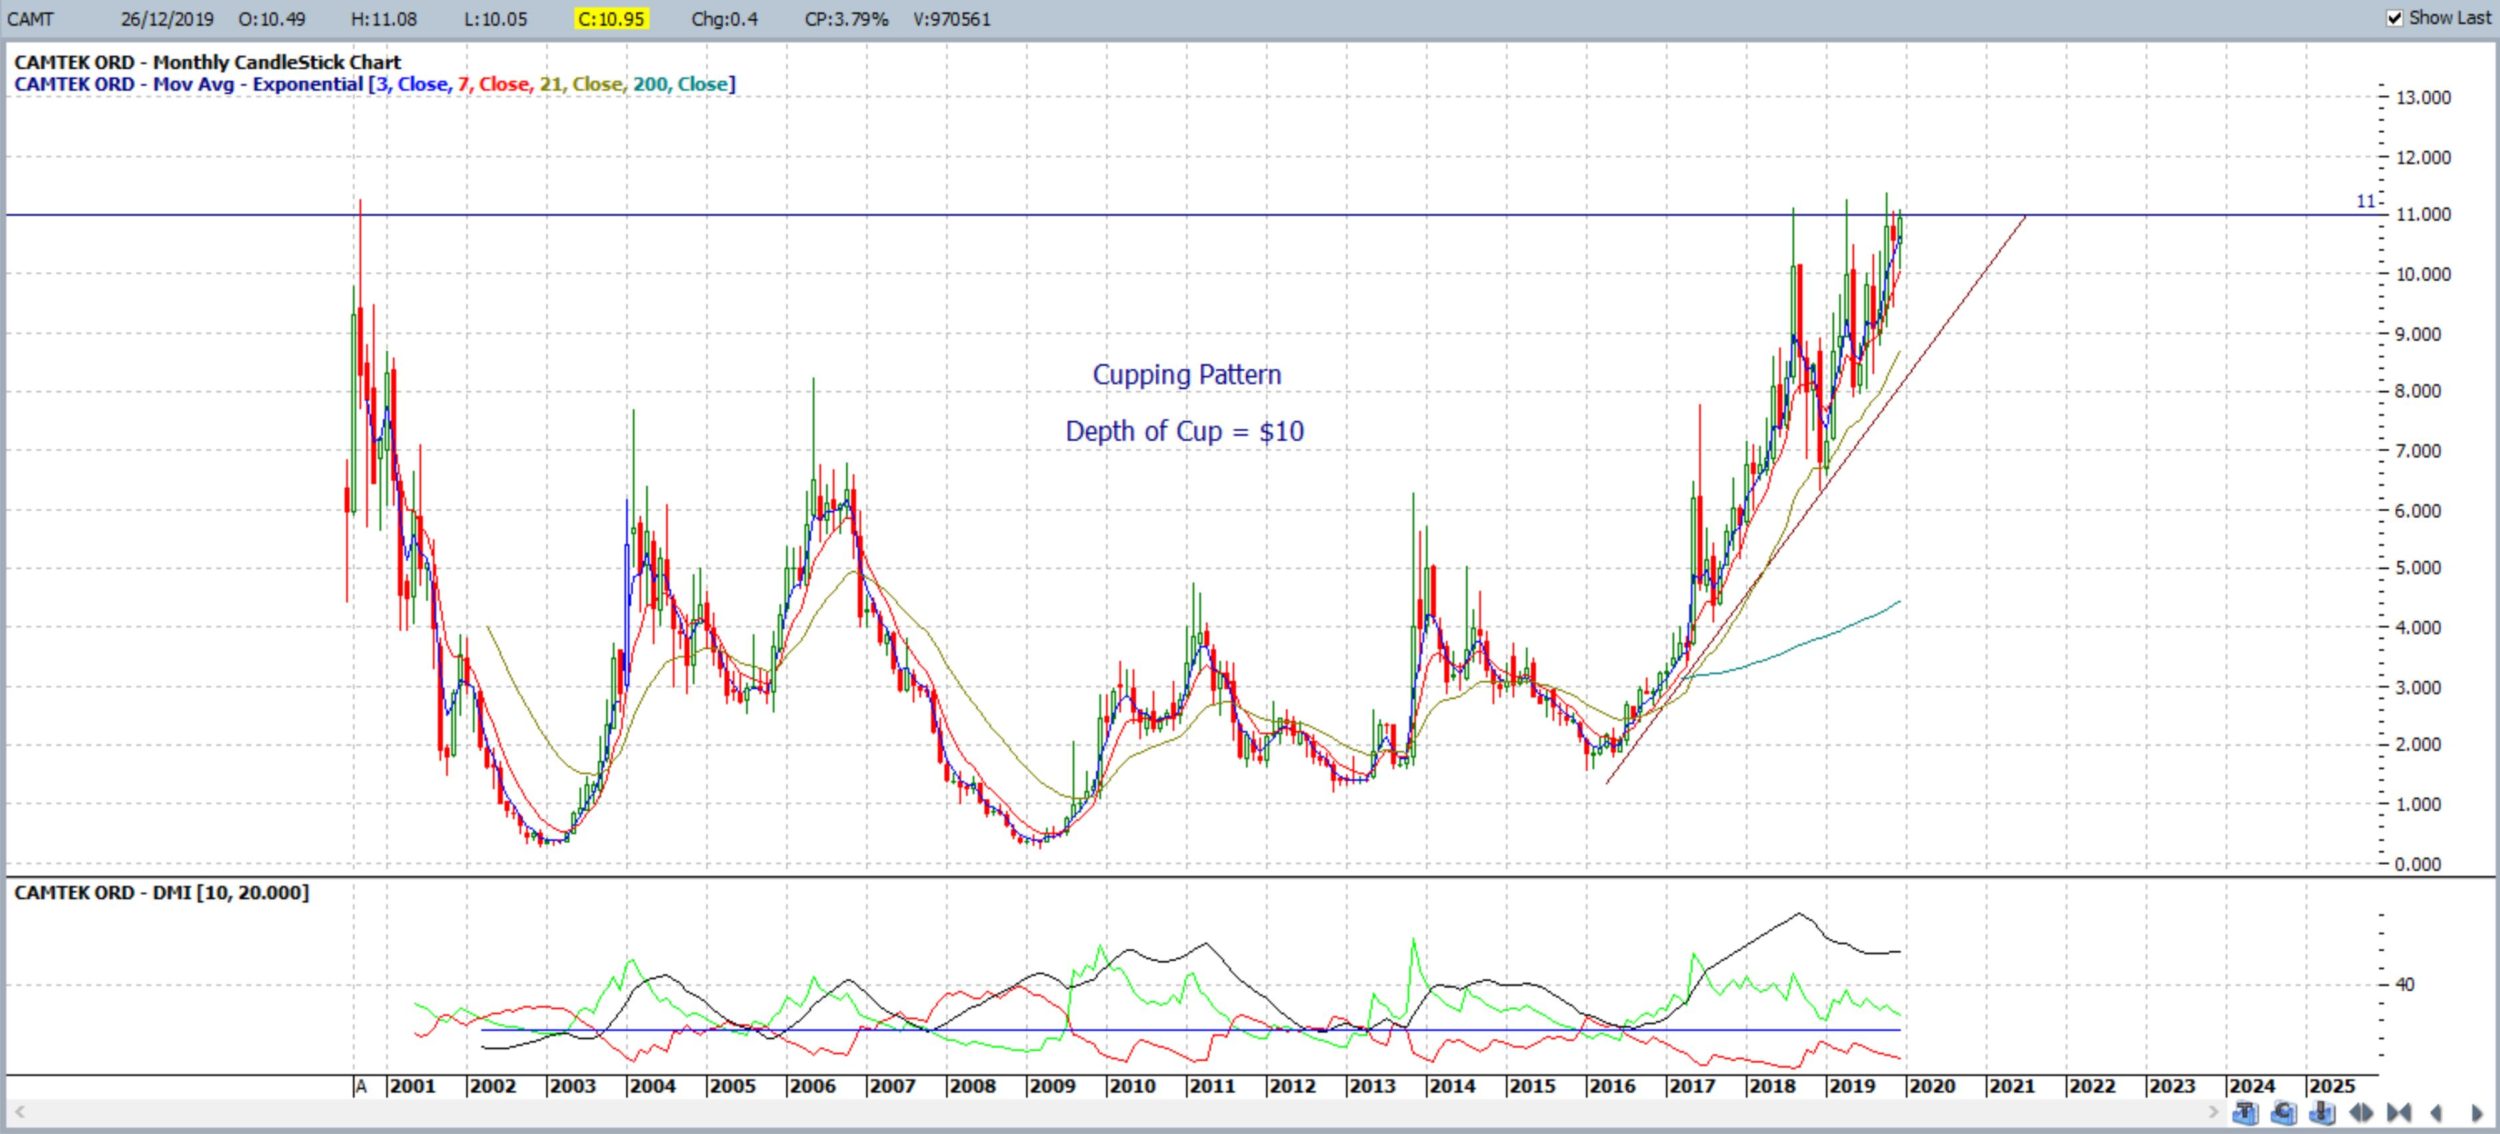
Task: Click the 0.000 price axis label
Action: coord(2417,864)
